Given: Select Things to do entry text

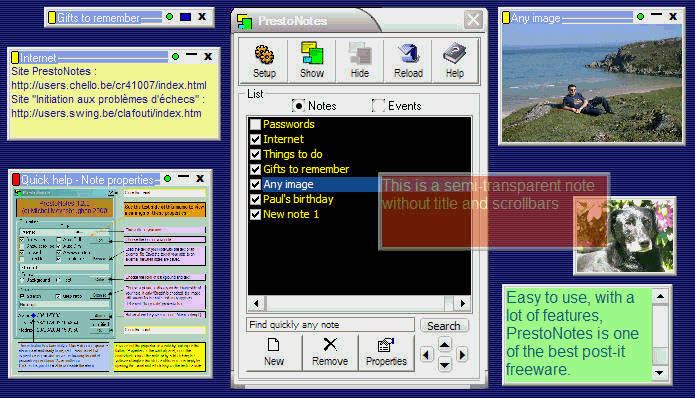Looking at the screenshot, I should pyautogui.click(x=293, y=154).
